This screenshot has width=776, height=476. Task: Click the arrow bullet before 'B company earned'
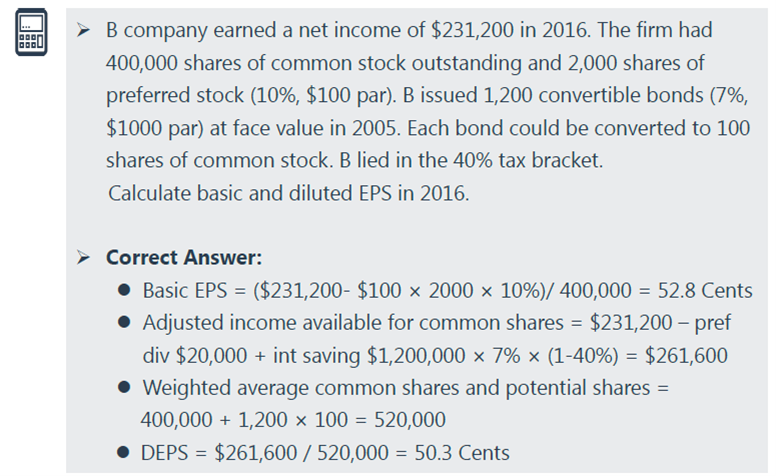point(83,31)
